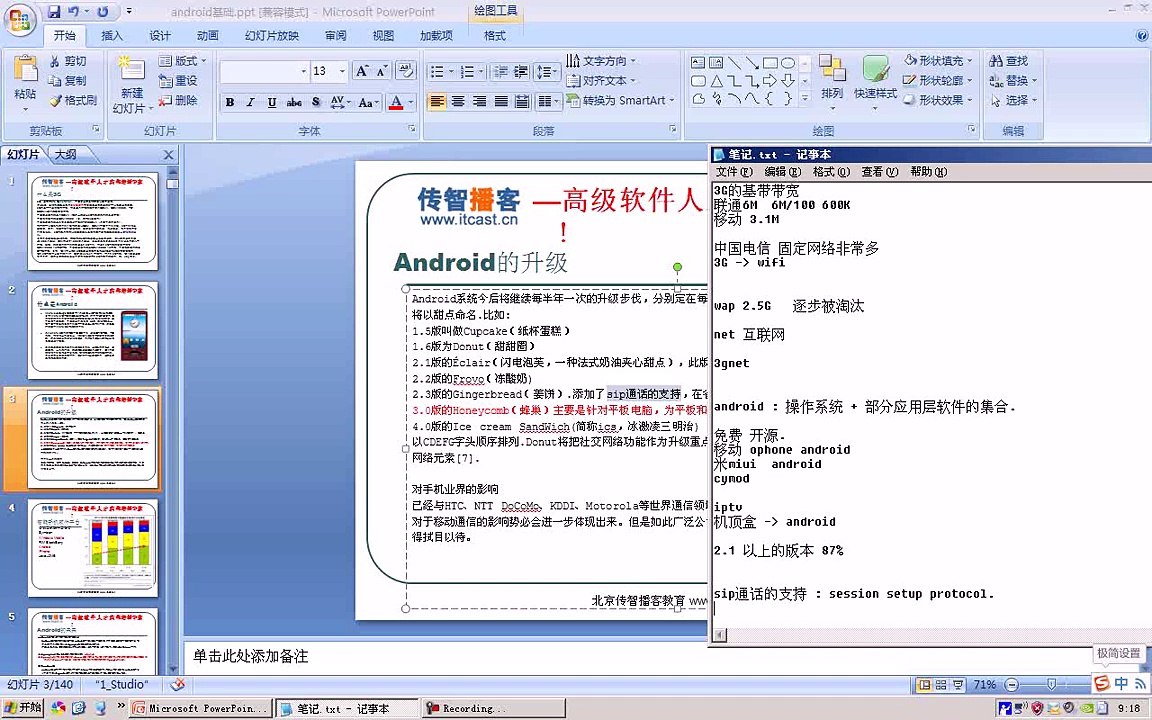
Task: Justify text in paragraph group
Action: click(500, 101)
